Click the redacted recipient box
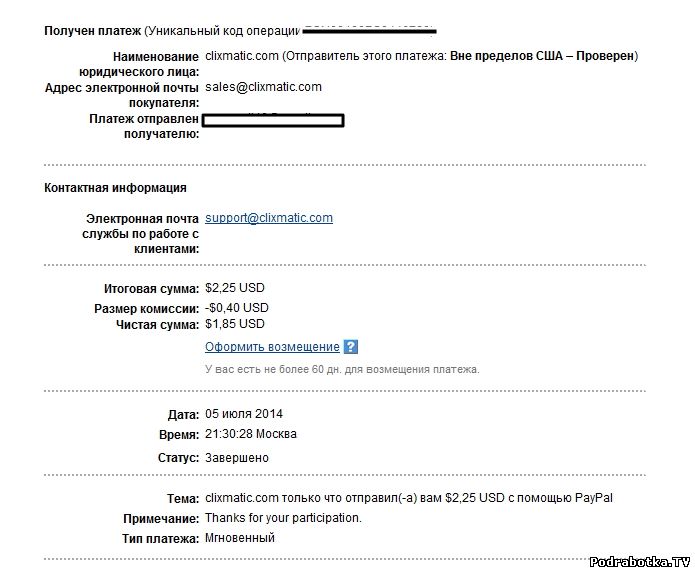This screenshot has width=695, height=572. [x=273, y=121]
